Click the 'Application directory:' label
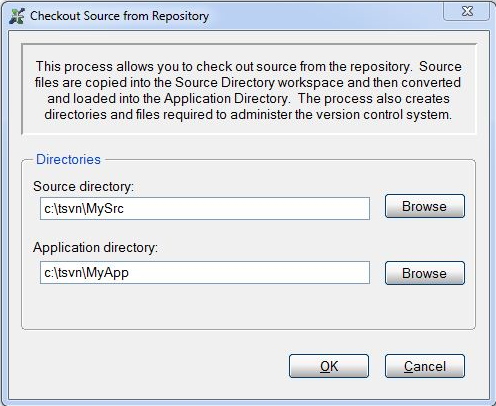 [x=95, y=248]
